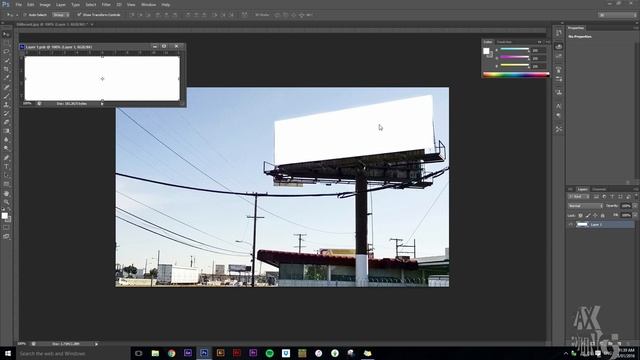Image resolution: width=640 pixels, height=360 pixels.
Task: Open the Normal blend mode dropdown
Action: (x=585, y=206)
